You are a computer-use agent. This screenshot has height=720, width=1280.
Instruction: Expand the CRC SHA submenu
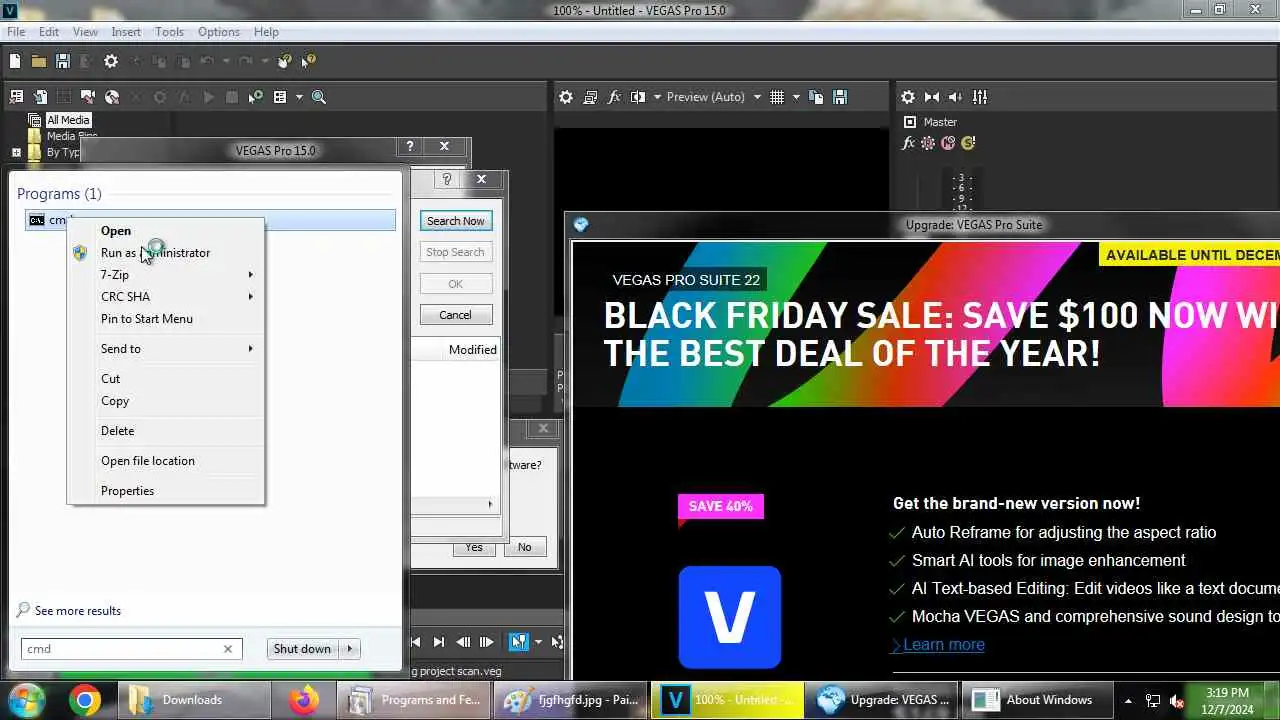165,296
